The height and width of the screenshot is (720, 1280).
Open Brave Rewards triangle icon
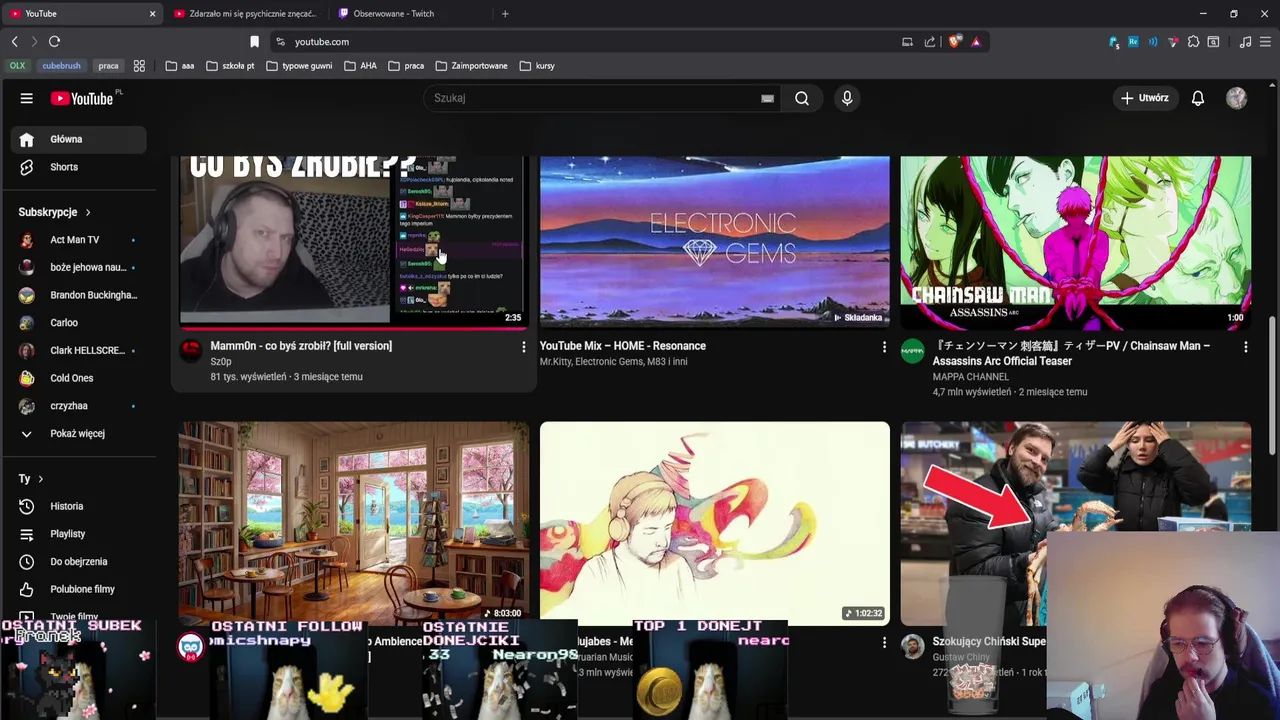(976, 41)
